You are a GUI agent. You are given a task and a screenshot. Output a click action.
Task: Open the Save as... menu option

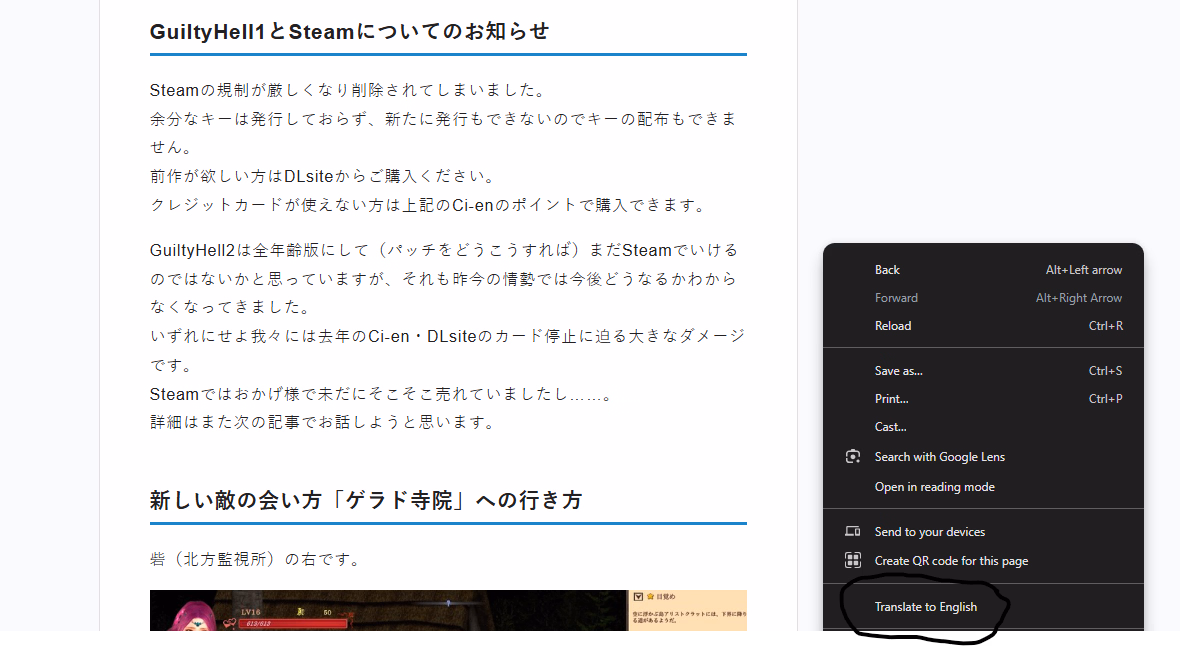point(898,371)
